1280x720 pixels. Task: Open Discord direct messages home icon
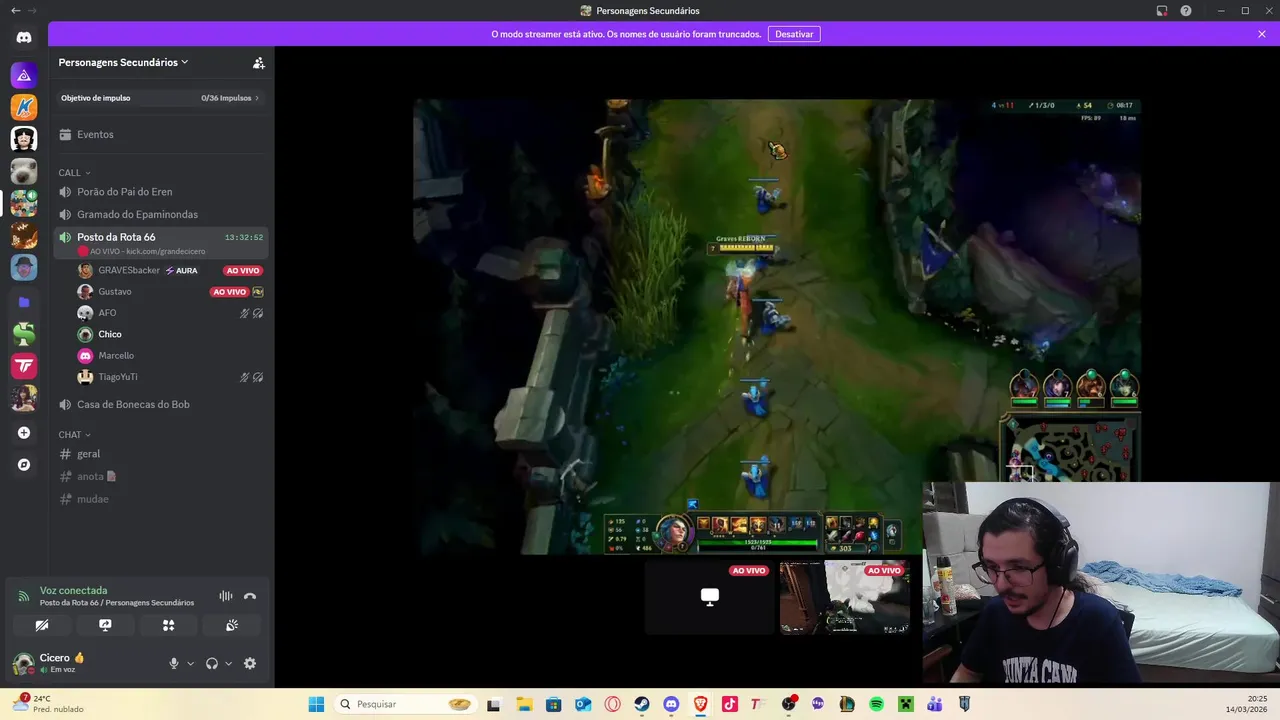[x=24, y=38]
